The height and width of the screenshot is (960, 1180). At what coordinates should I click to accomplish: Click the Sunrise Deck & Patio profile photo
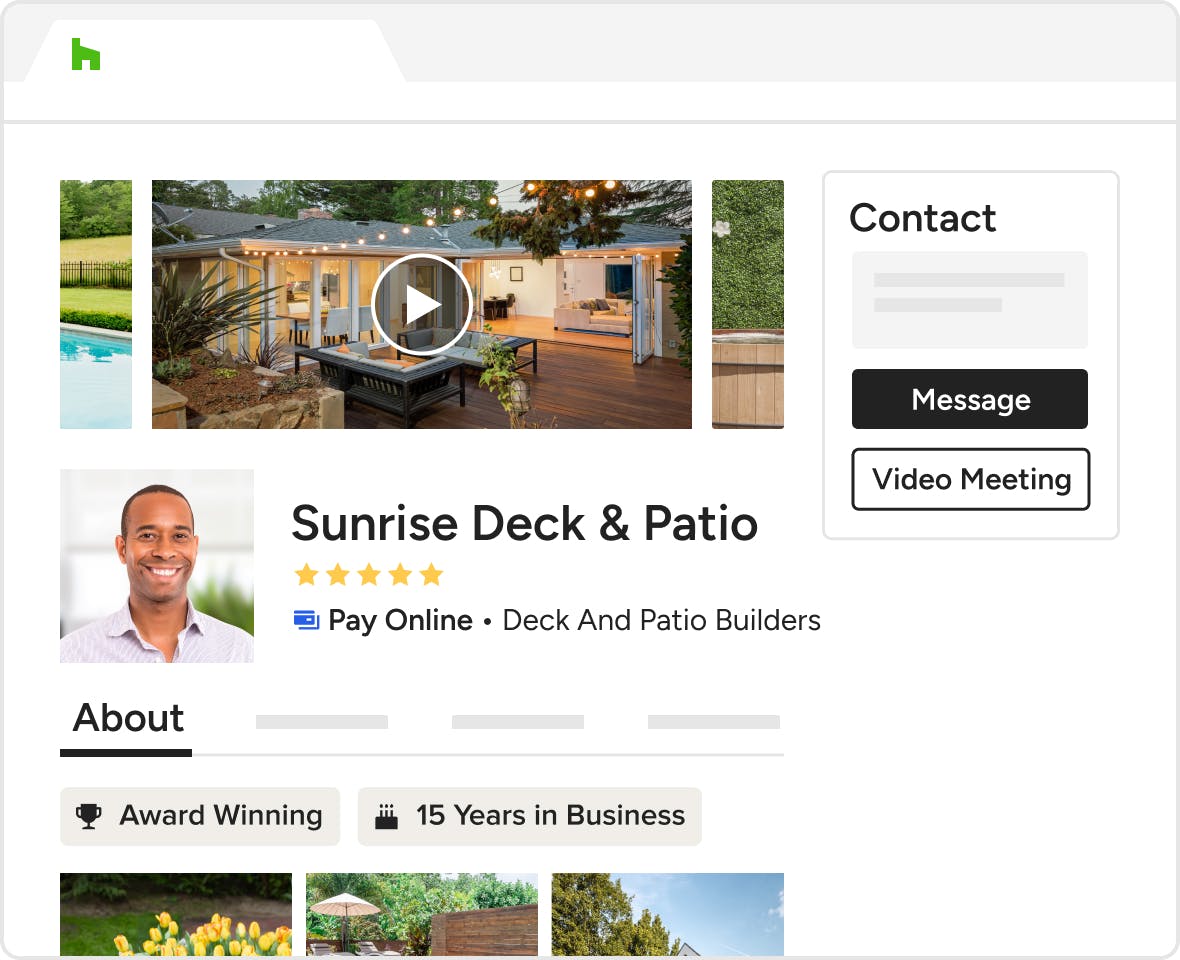[157, 566]
